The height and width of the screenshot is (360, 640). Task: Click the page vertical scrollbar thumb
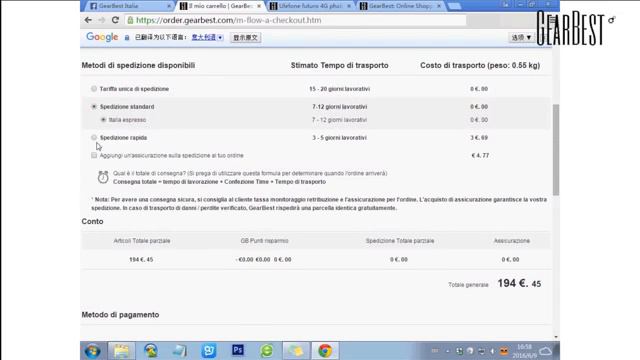point(556,149)
